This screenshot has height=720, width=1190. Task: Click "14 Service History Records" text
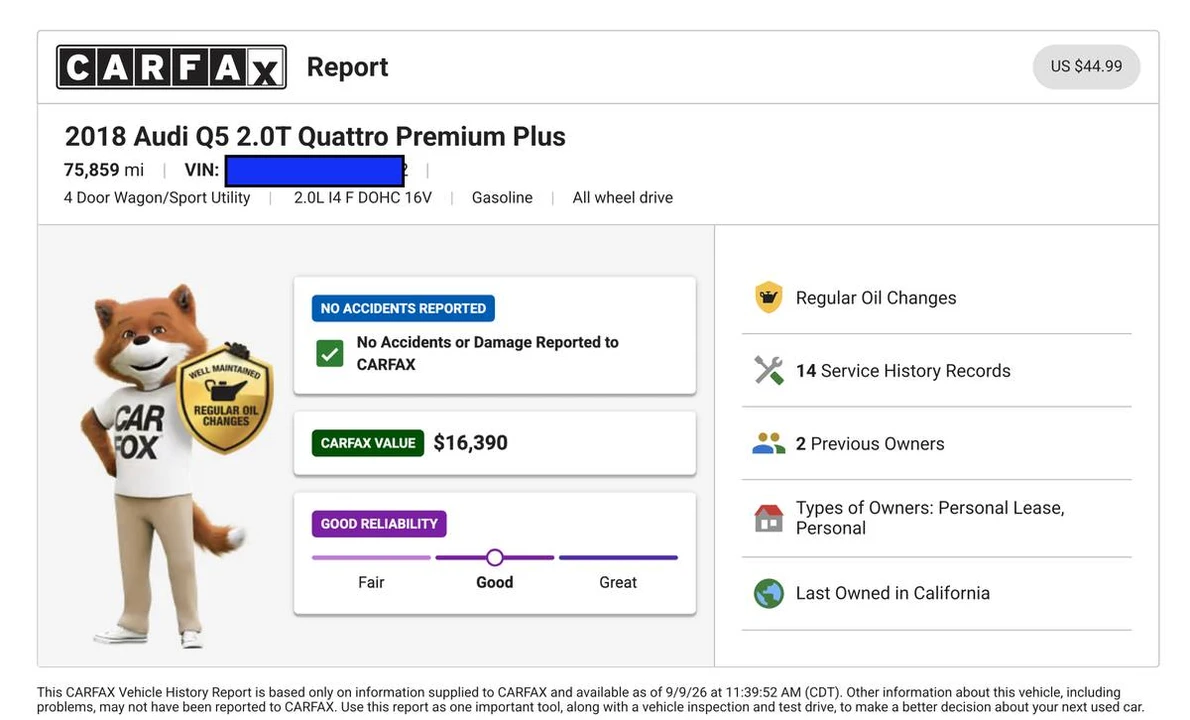pos(903,371)
